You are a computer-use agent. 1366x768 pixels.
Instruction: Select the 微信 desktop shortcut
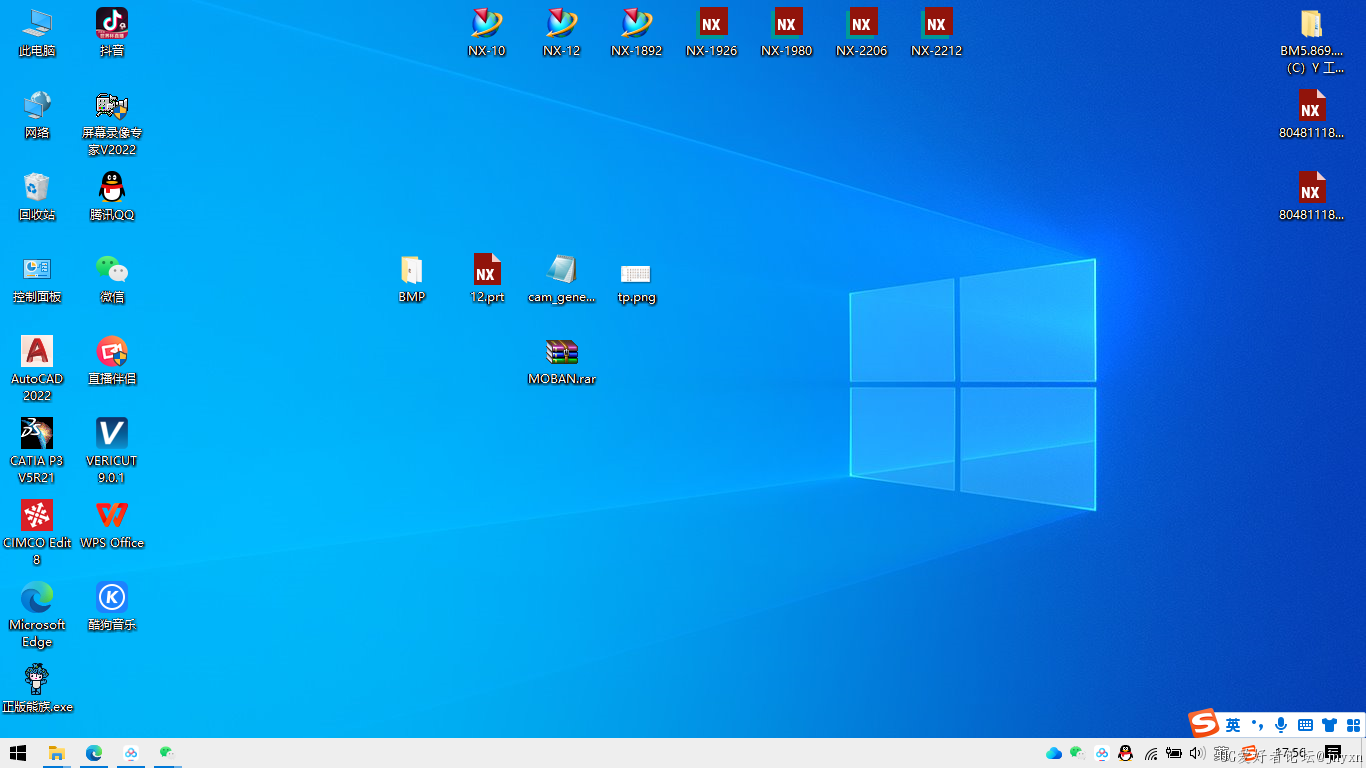click(x=112, y=279)
